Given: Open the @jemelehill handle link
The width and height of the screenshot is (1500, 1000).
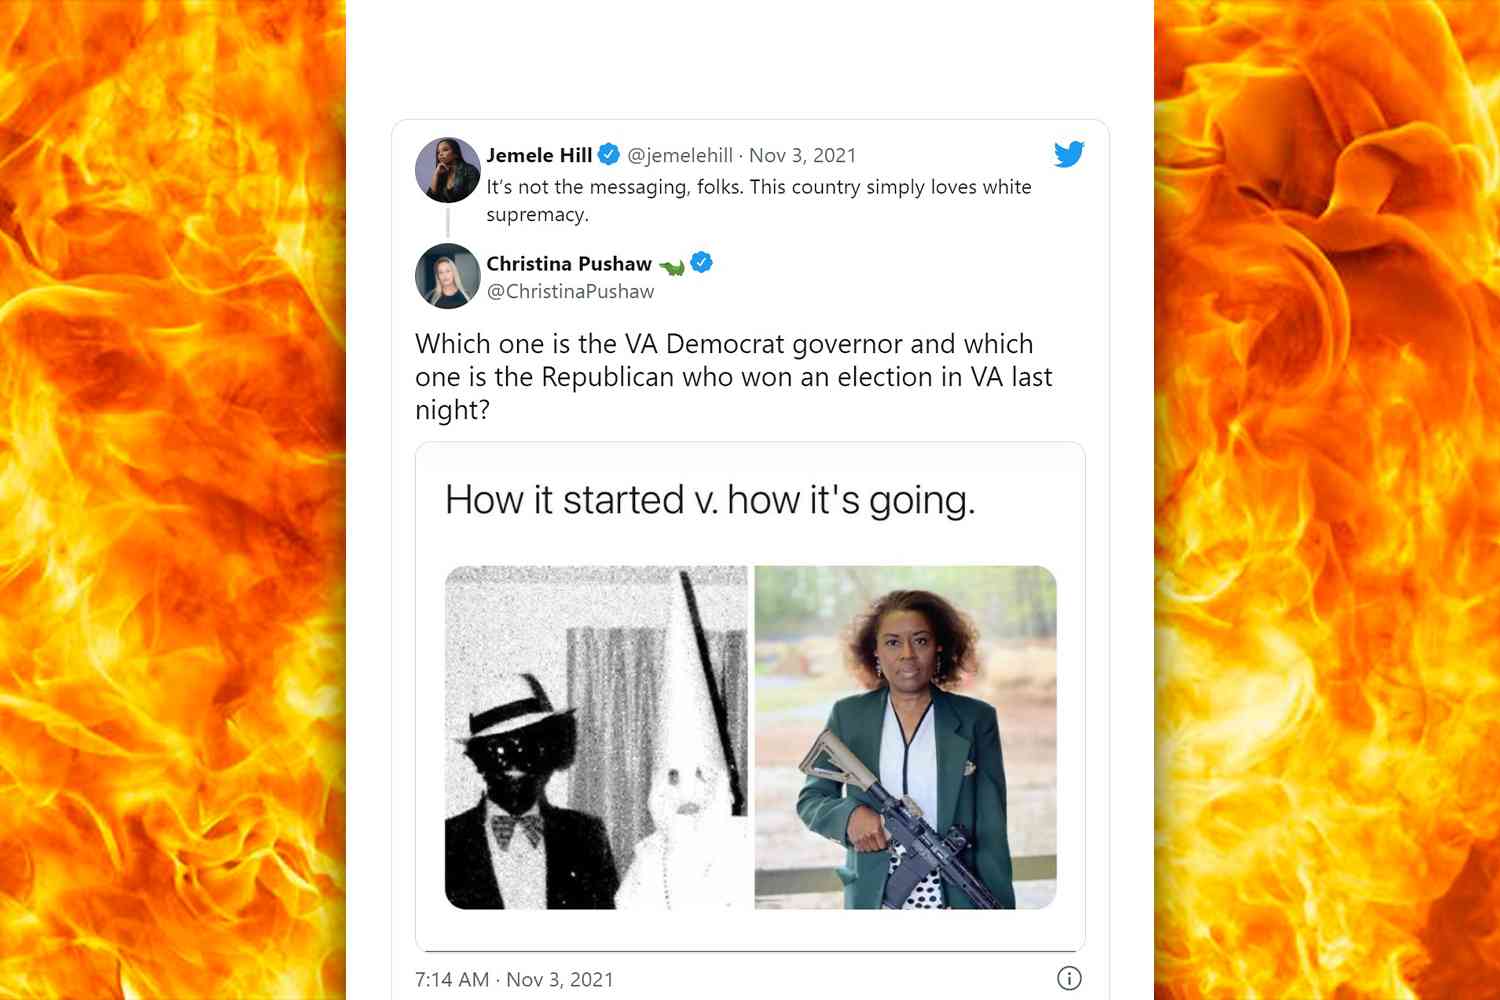Looking at the screenshot, I should click(680, 155).
